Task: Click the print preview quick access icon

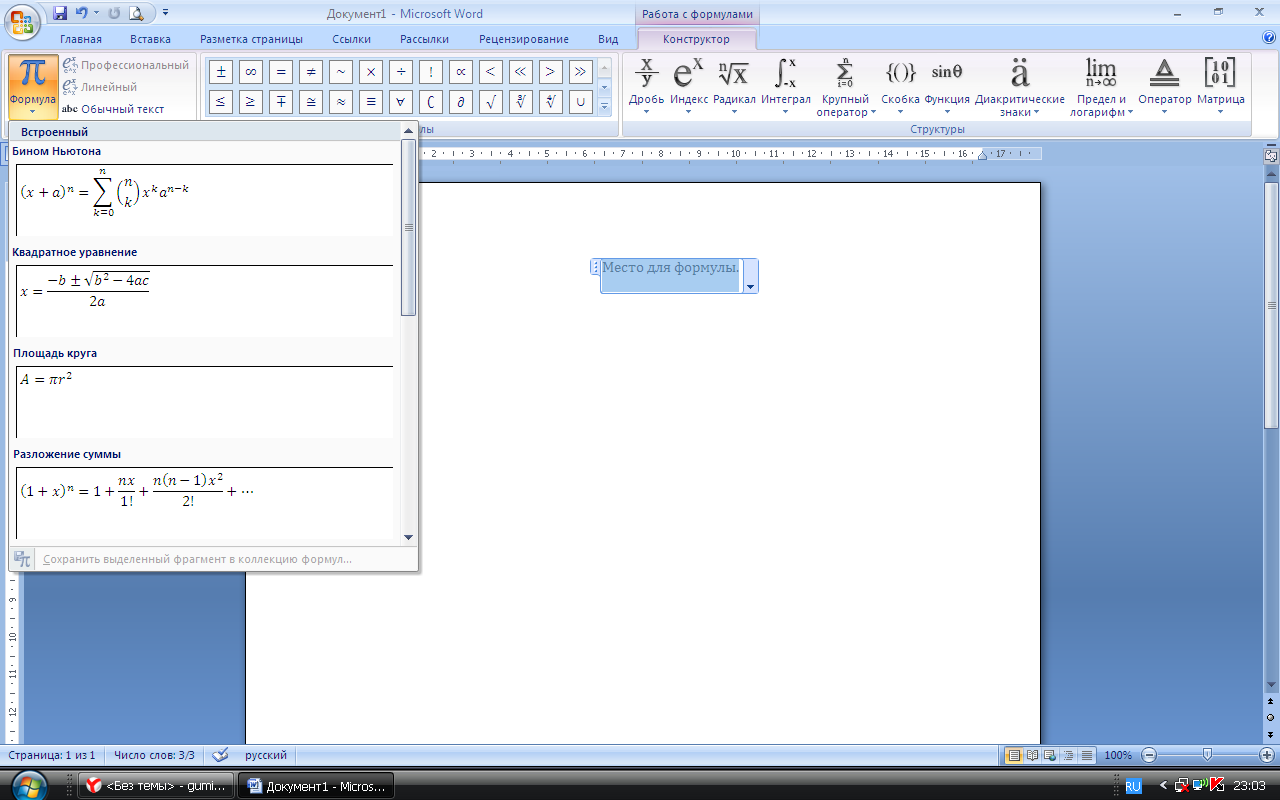Action: click(x=137, y=13)
